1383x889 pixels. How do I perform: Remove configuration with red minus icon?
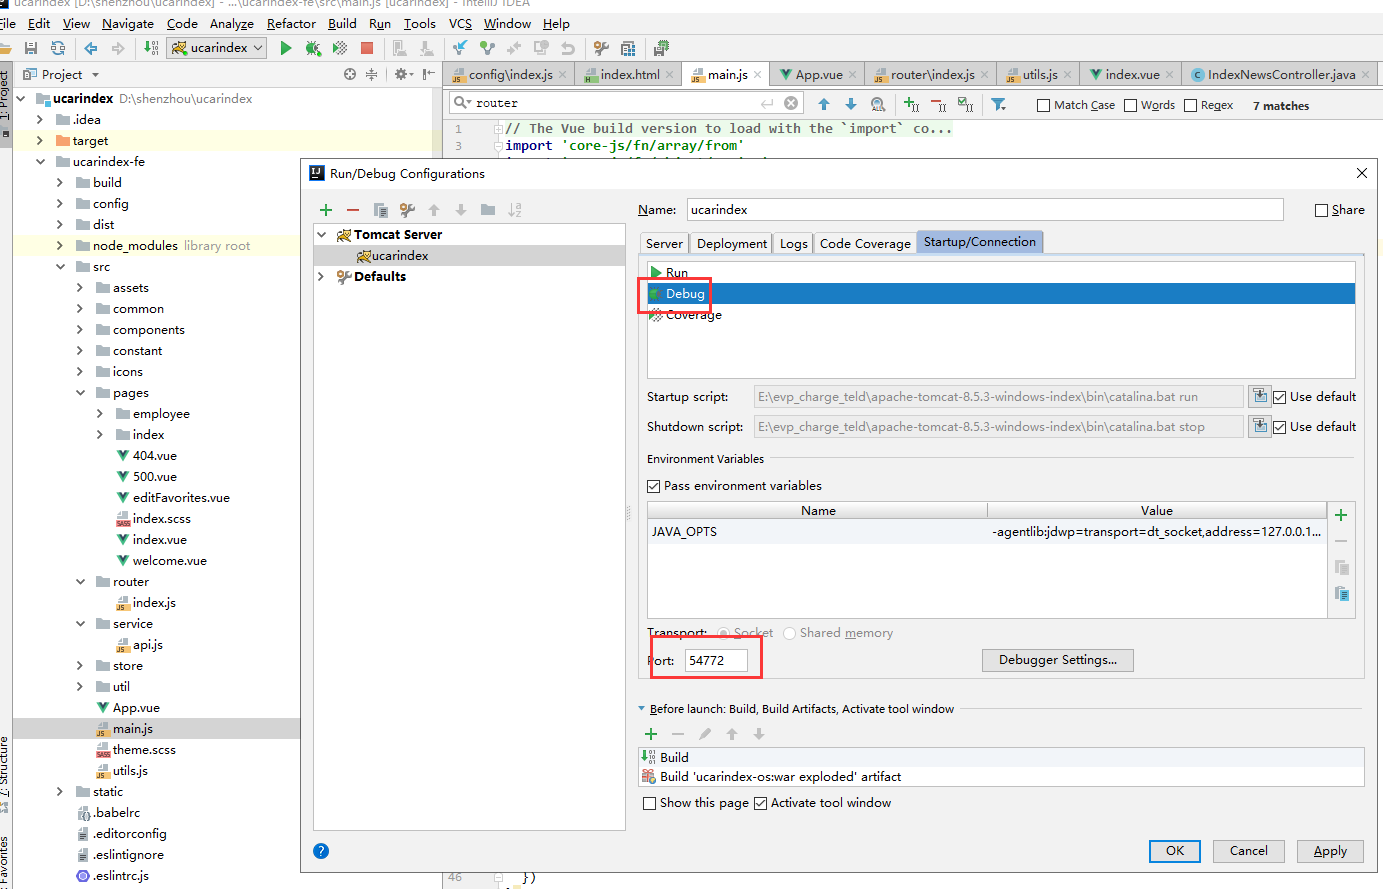click(353, 210)
